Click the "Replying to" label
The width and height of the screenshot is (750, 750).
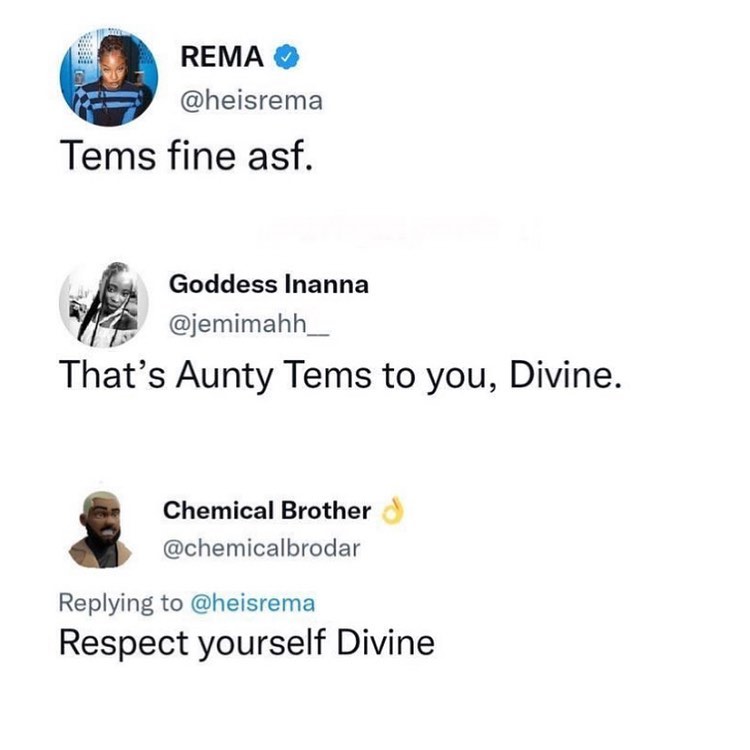click(x=121, y=602)
